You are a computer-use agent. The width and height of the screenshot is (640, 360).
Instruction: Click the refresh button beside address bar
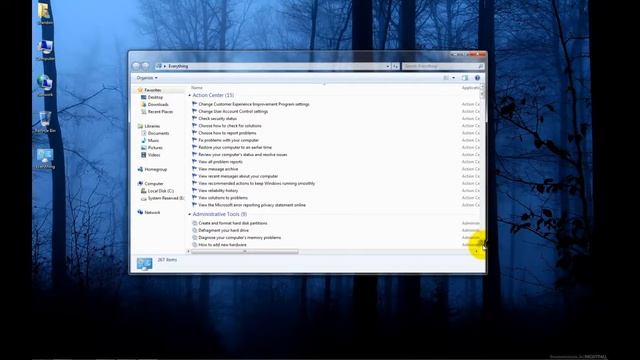(395, 66)
